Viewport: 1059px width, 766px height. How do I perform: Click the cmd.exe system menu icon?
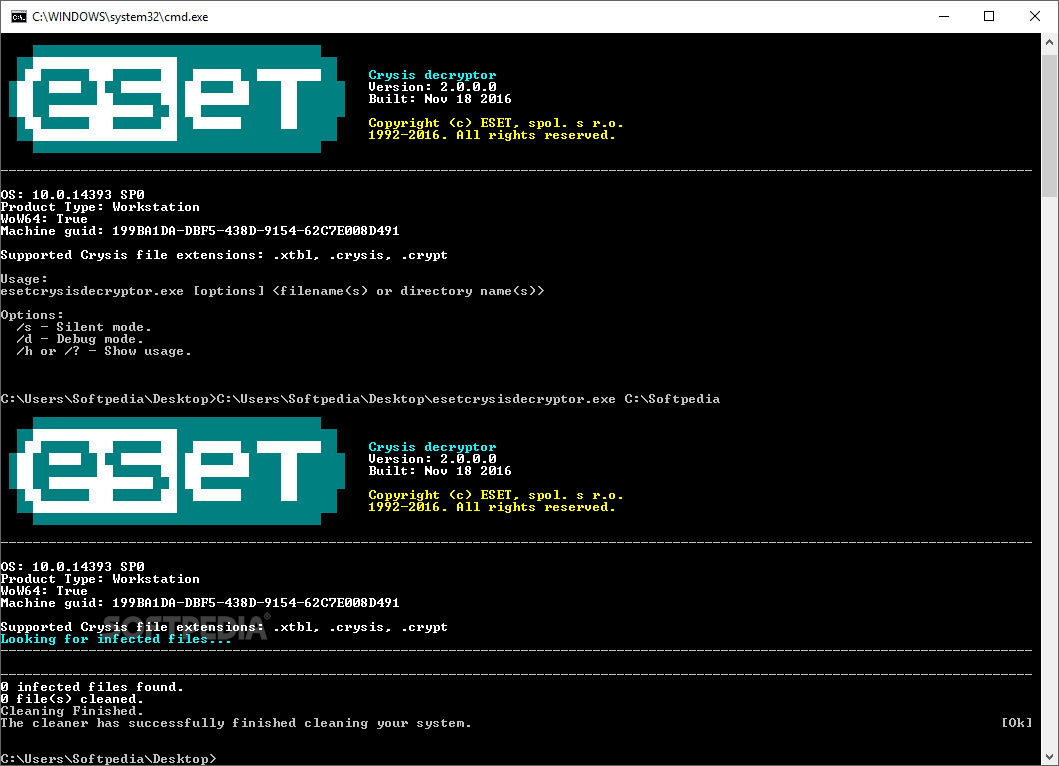point(18,17)
